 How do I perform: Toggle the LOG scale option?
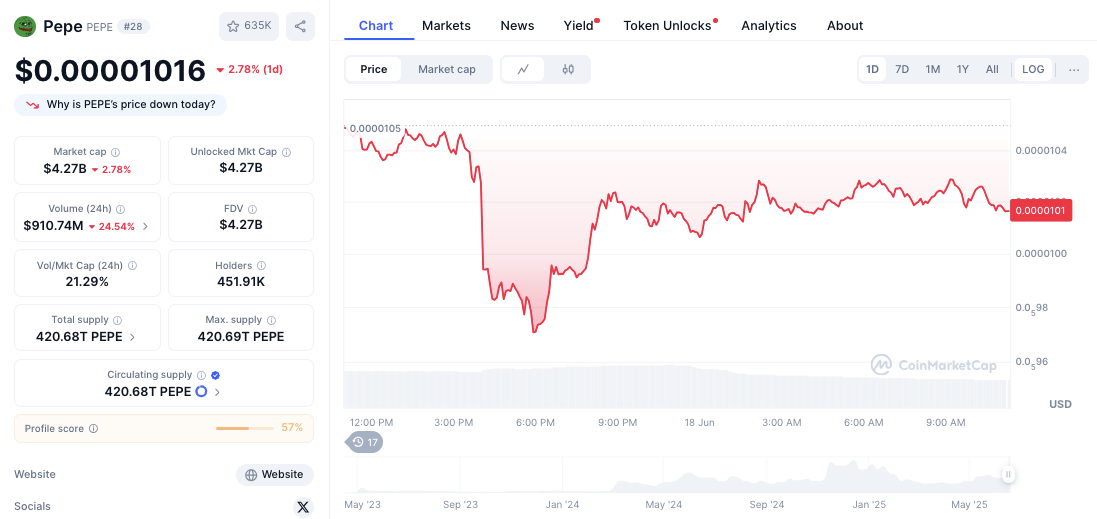pyautogui.click(x=1033, y=69)
